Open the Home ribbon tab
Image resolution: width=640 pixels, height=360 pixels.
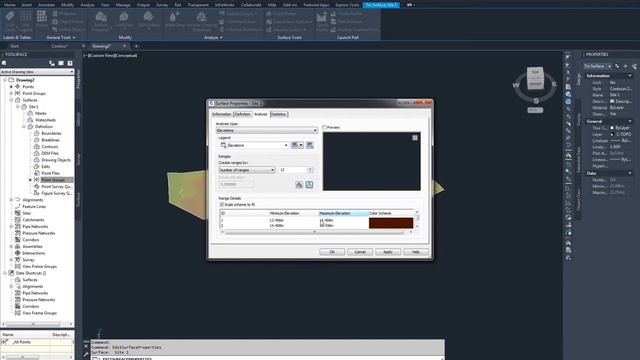pos(9,5)
